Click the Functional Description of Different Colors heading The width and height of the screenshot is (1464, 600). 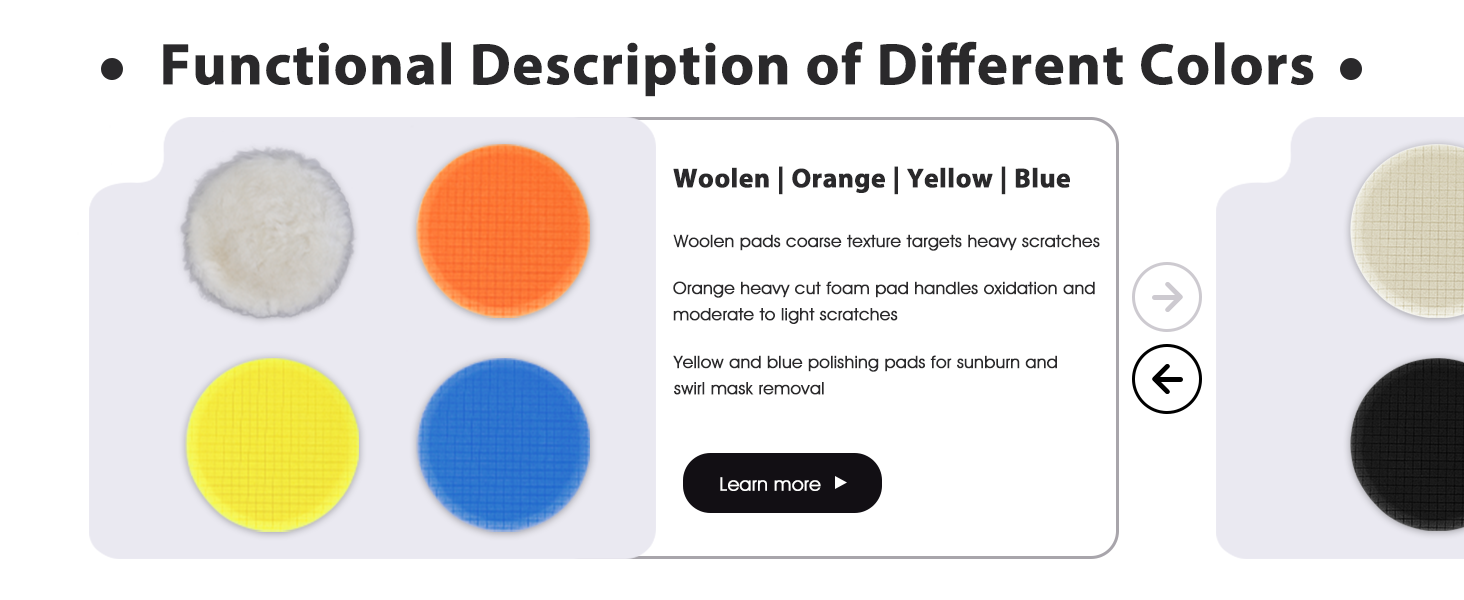point(736,65)
